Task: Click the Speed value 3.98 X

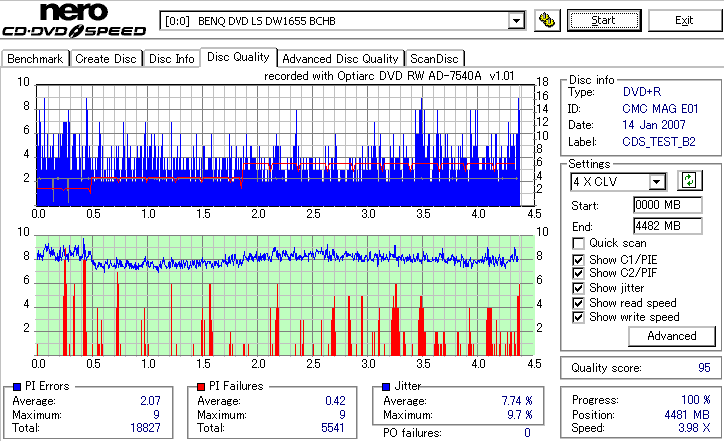Action: pos(694,428)
